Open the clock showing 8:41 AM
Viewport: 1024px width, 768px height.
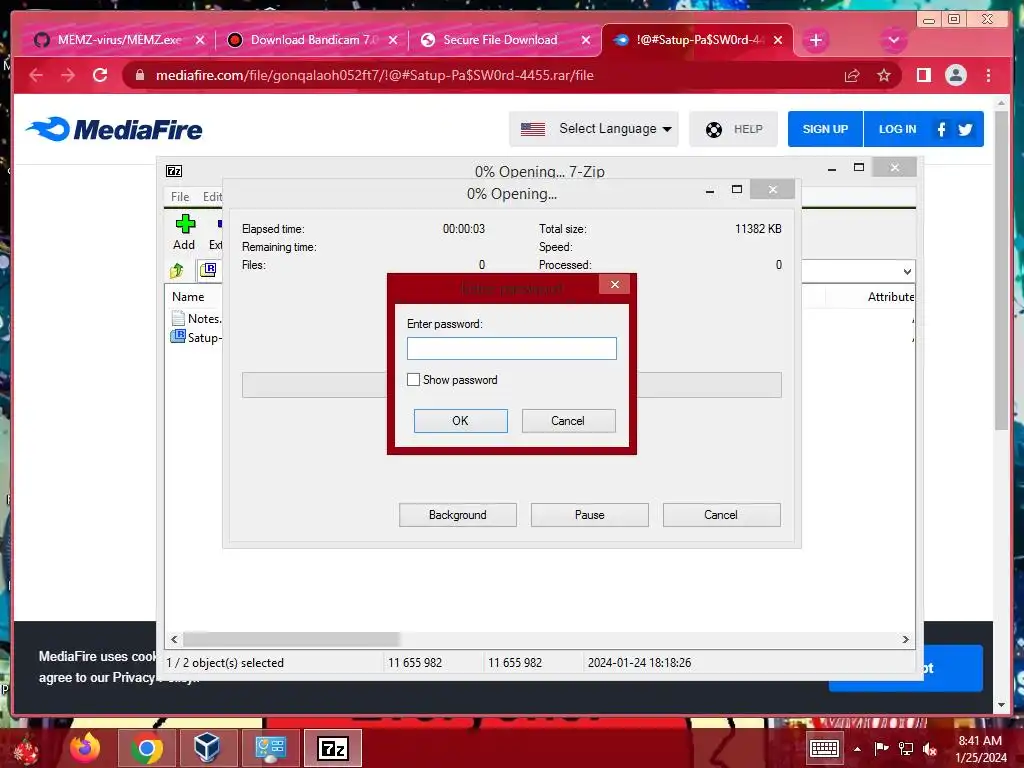(x=980, y=749)
